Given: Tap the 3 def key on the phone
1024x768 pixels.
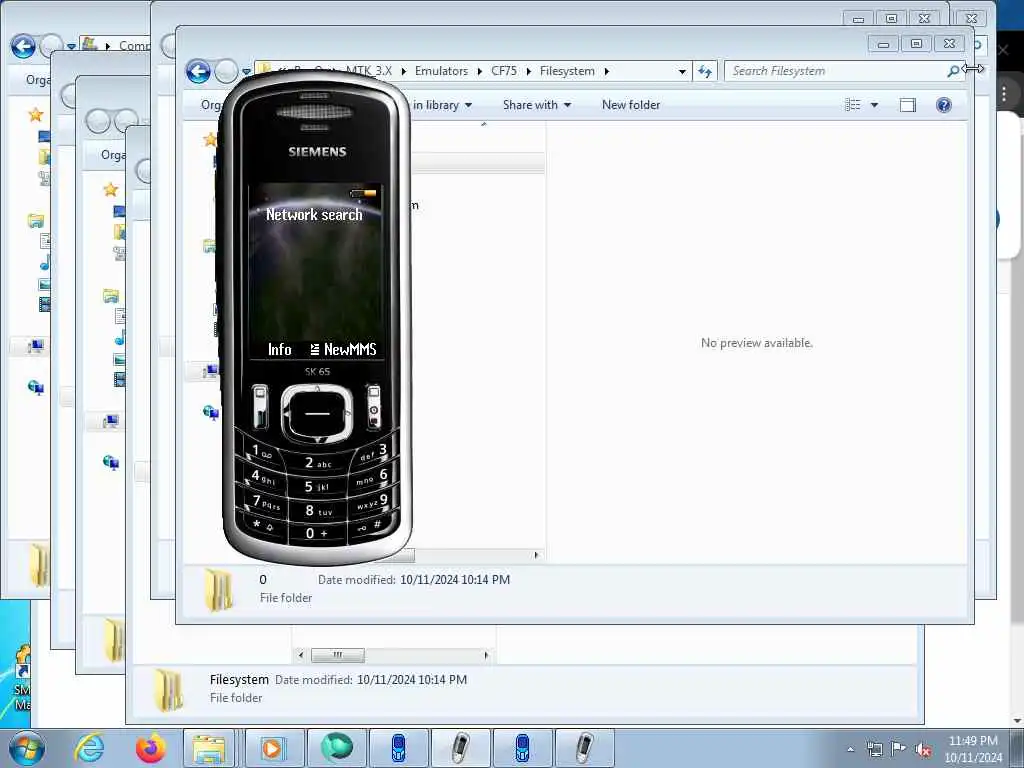Looking at the screenshot, I should (x=374, y=452).
